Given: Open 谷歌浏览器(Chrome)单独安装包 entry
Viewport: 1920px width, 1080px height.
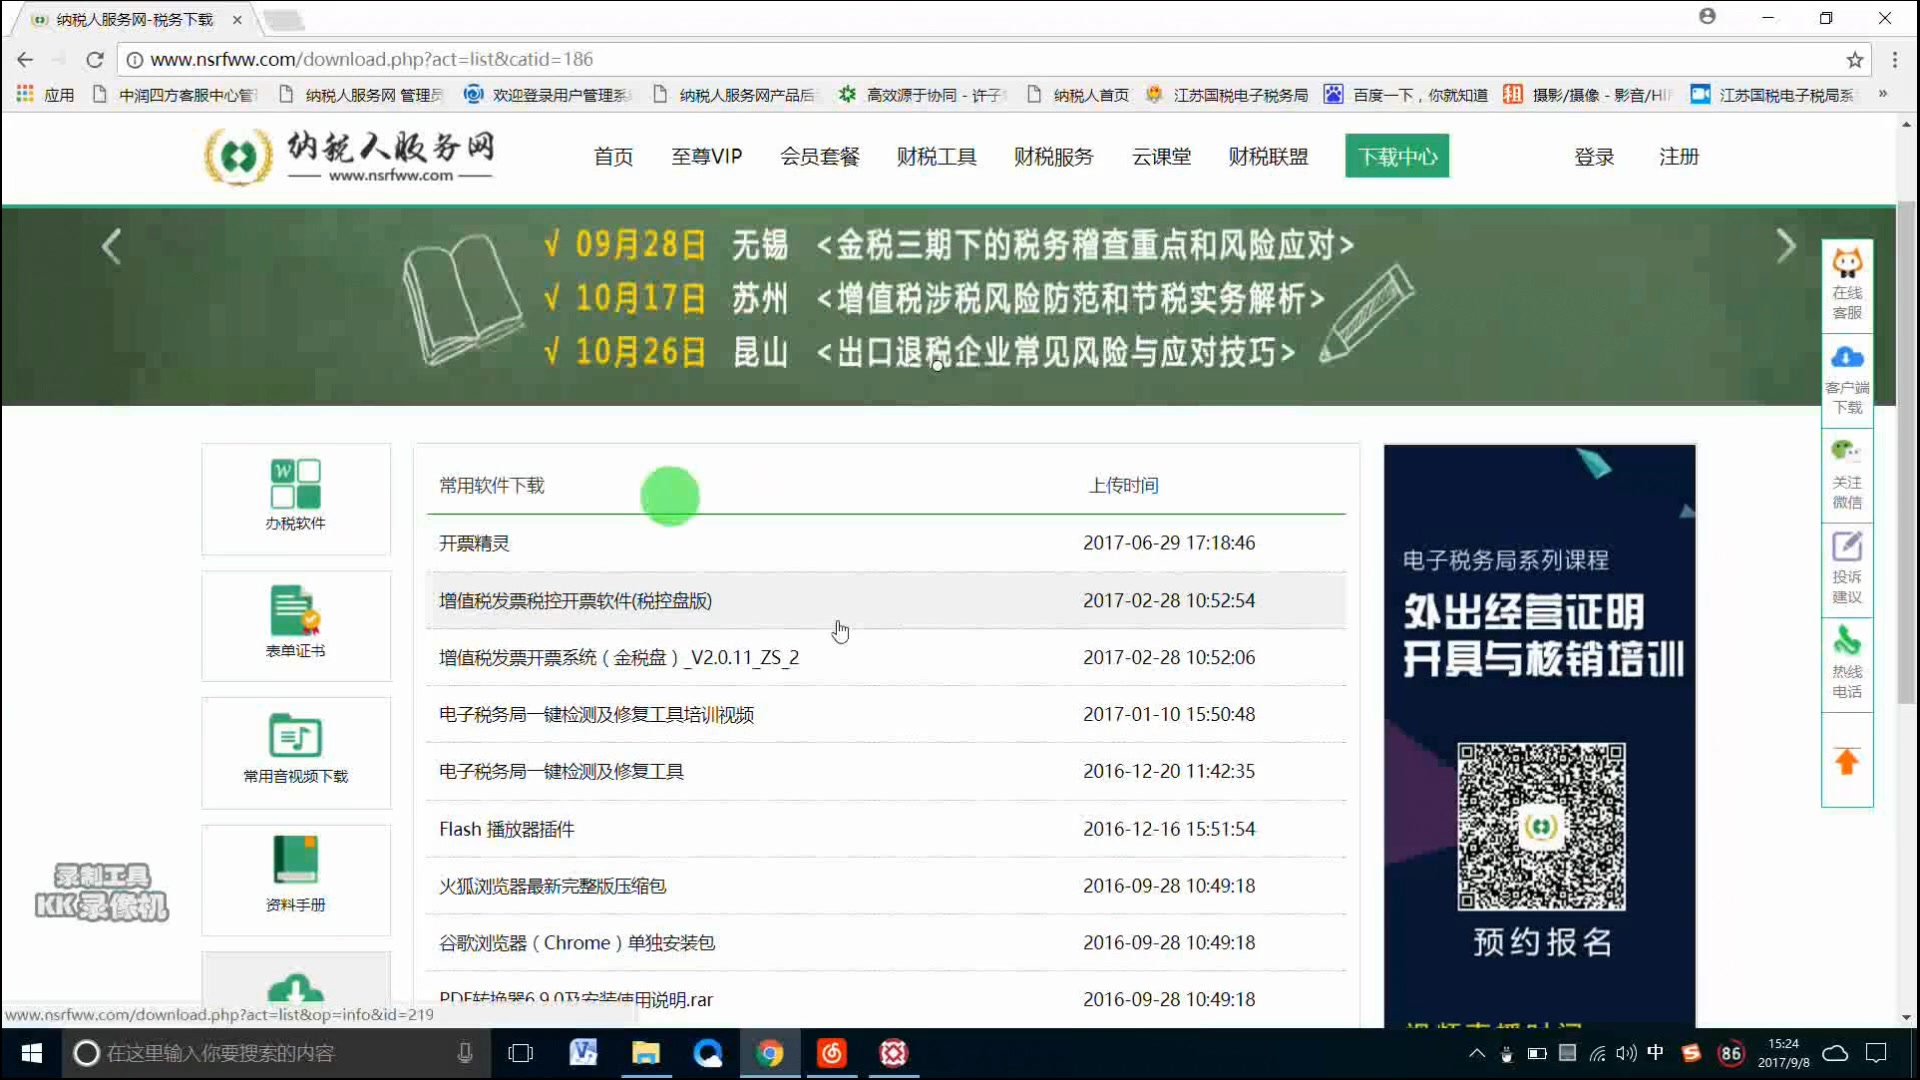Looking at the screenshot, I should [x=577, y=943].
